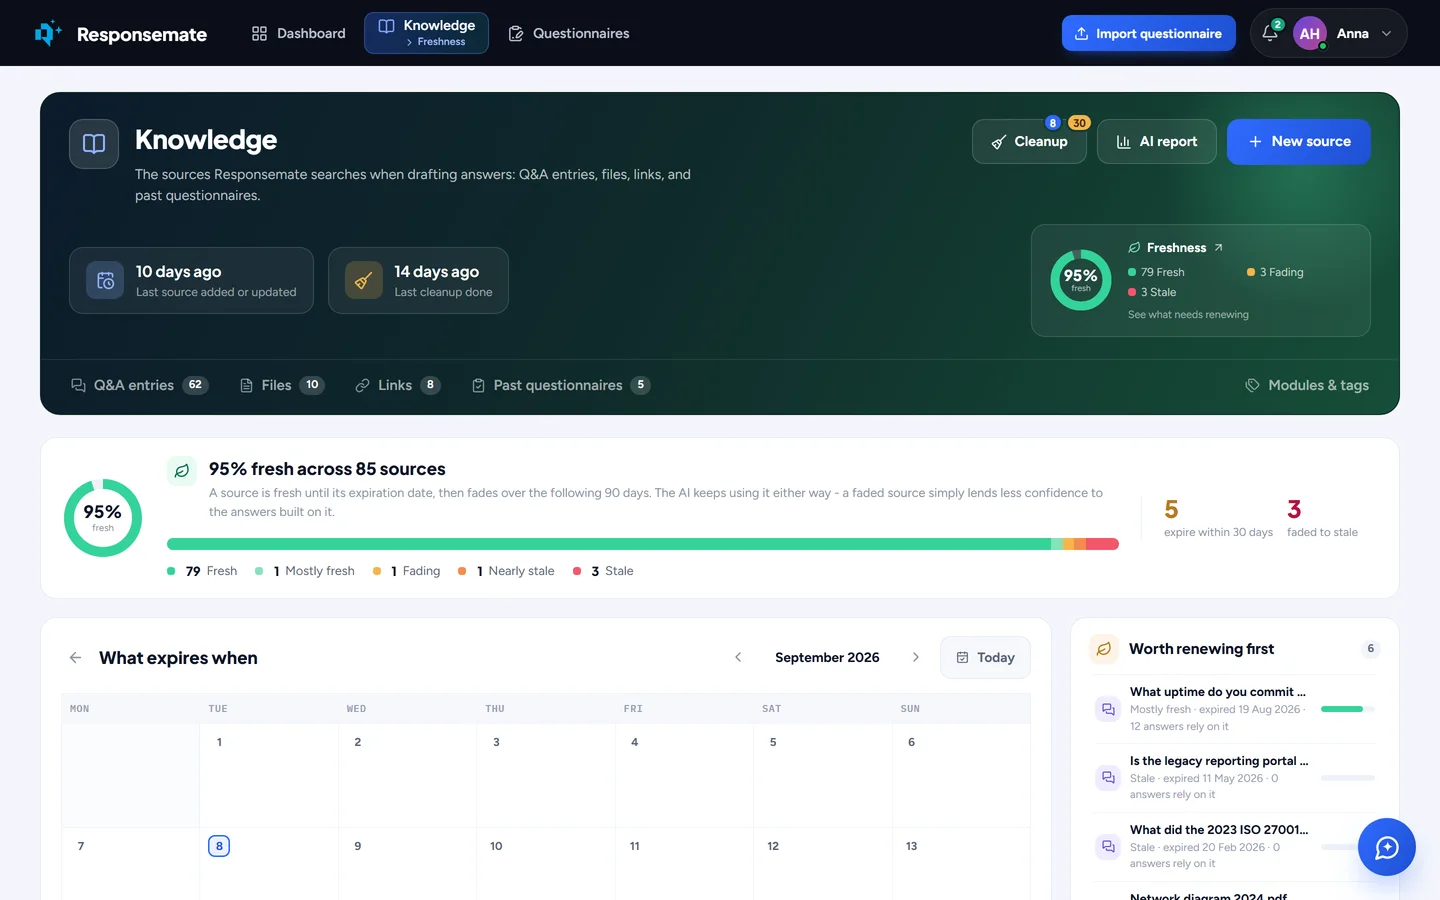Select the Knowledge Freshness nav item
Screen dimensions: 1440x900
[426, 33]
